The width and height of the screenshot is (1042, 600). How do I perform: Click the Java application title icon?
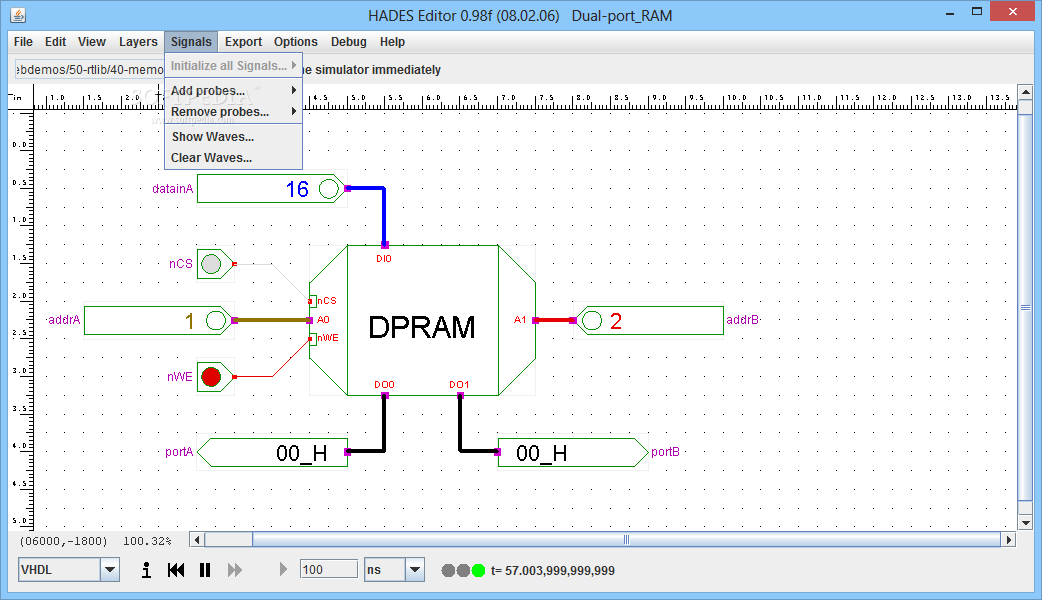(19, 14)
